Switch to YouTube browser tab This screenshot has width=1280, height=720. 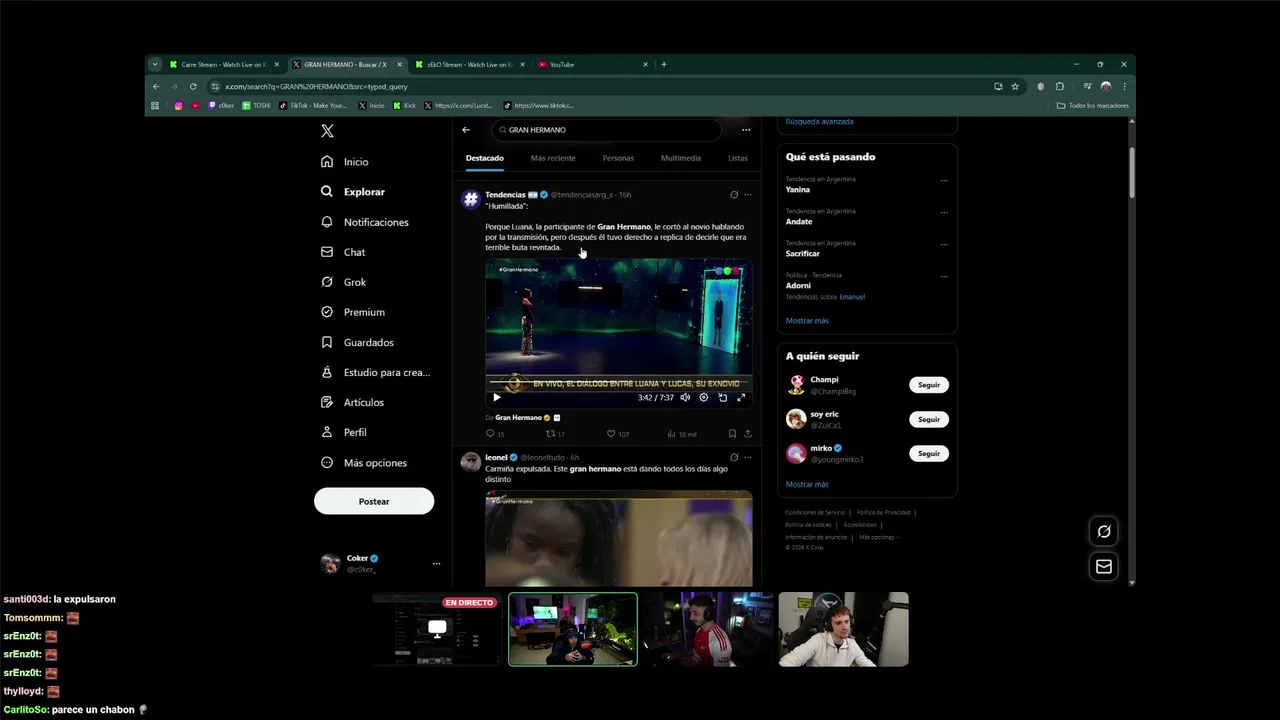click(x=592, y=65)
